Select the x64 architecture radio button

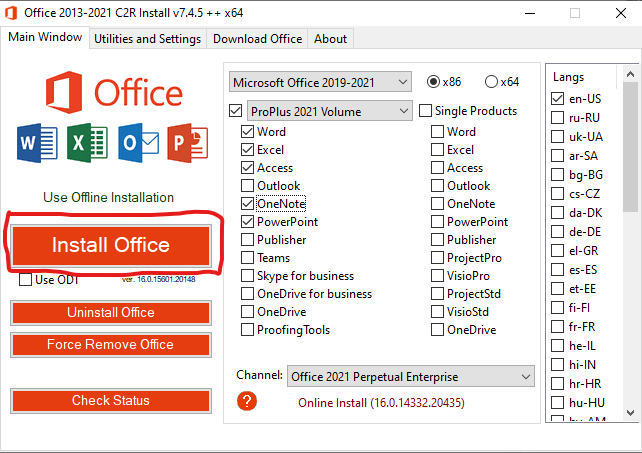[491, 82]
